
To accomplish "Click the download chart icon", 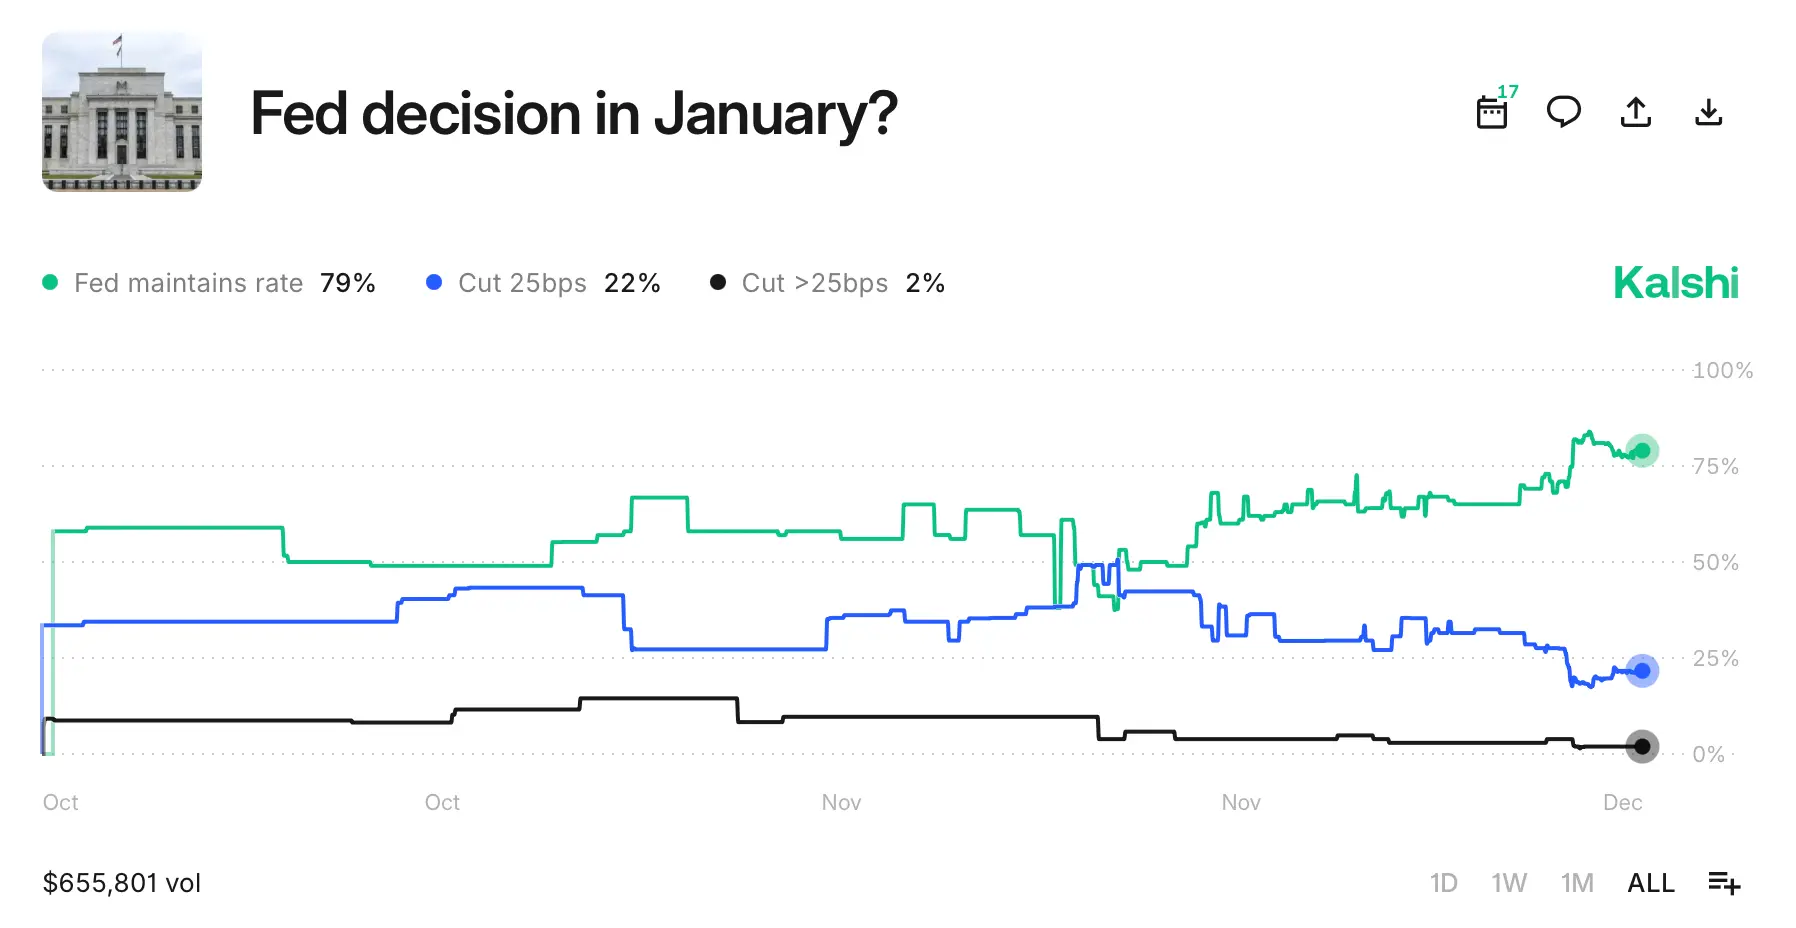I will [1709, 112].
